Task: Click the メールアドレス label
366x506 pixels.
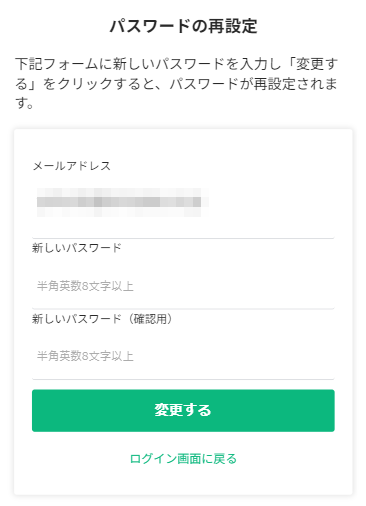Action: (72, 166)
